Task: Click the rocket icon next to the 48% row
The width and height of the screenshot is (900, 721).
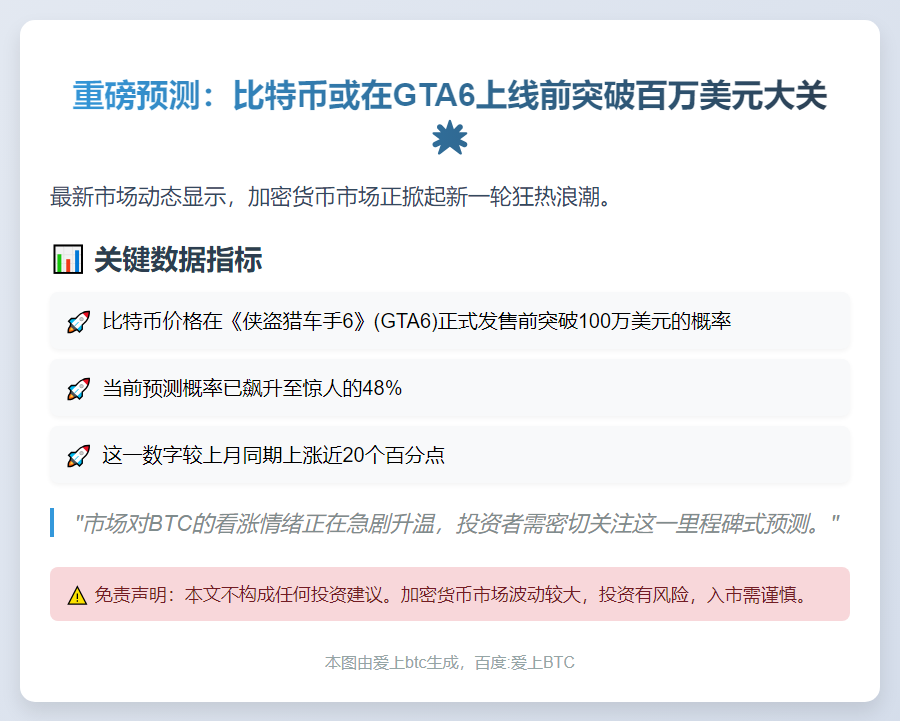Action: pyautogui.click(x=79, y=389)
